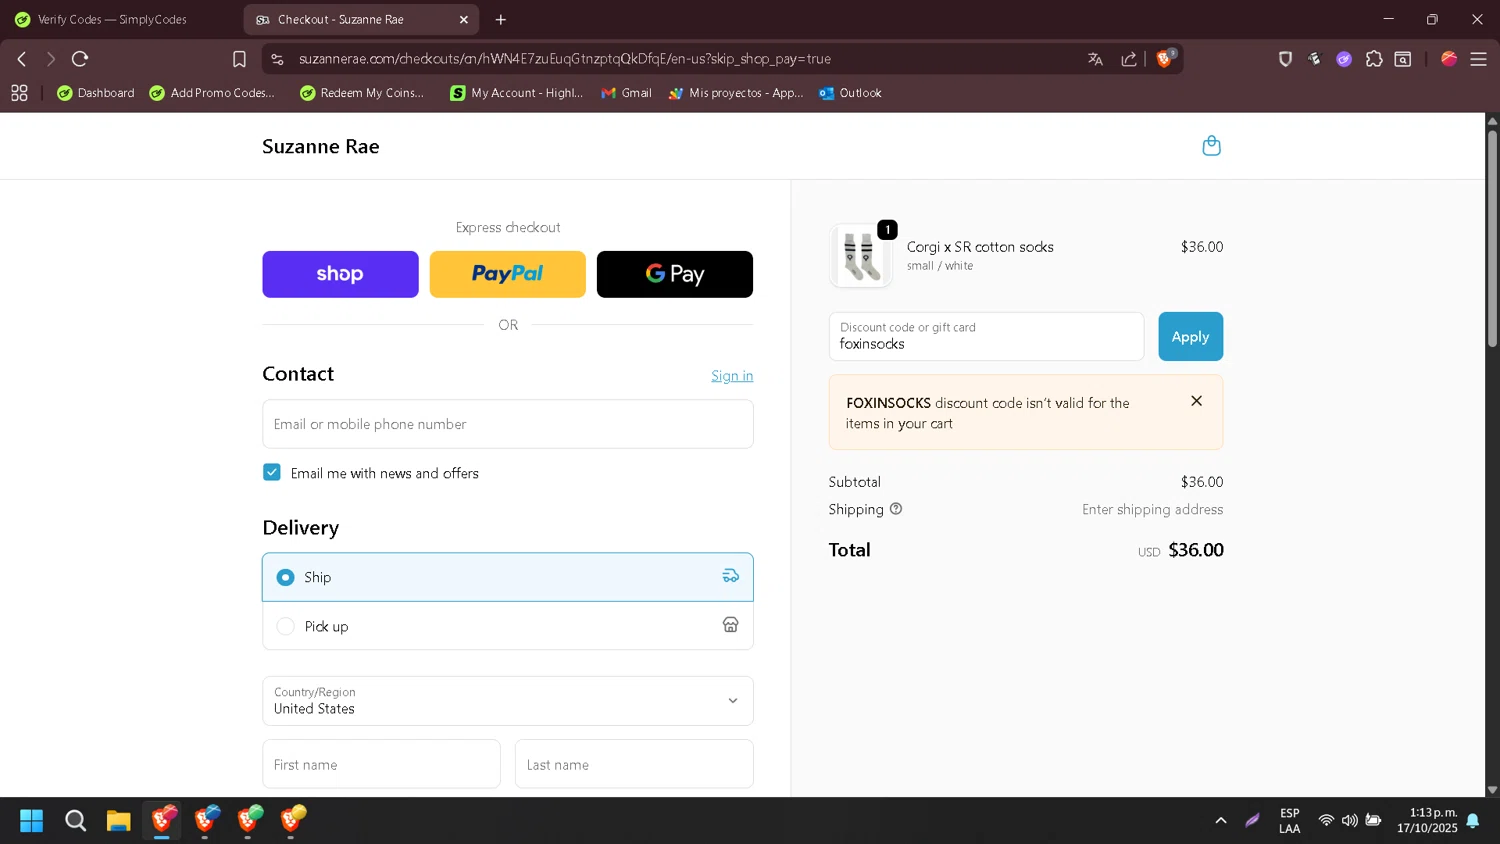Image resolution: width=1500 pixels, height=844 pixels.
Task: Open Leo AI purple toolbar icon
Action: point(1344,59)
